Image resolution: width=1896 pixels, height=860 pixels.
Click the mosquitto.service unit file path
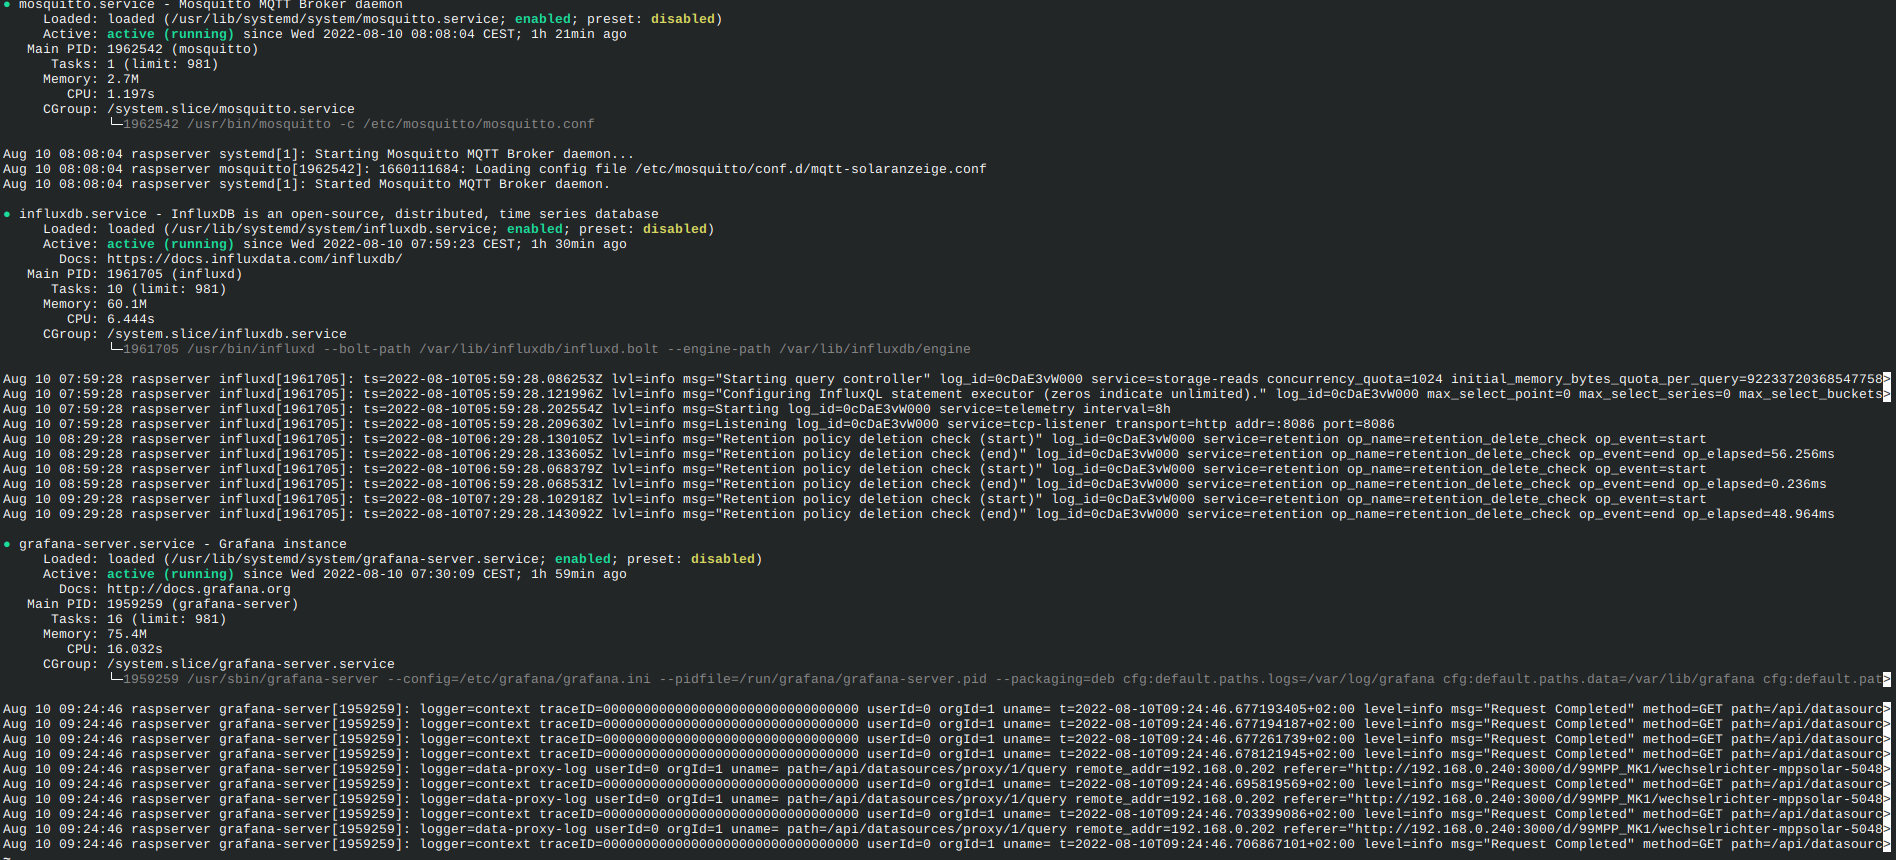click(335, 19)
